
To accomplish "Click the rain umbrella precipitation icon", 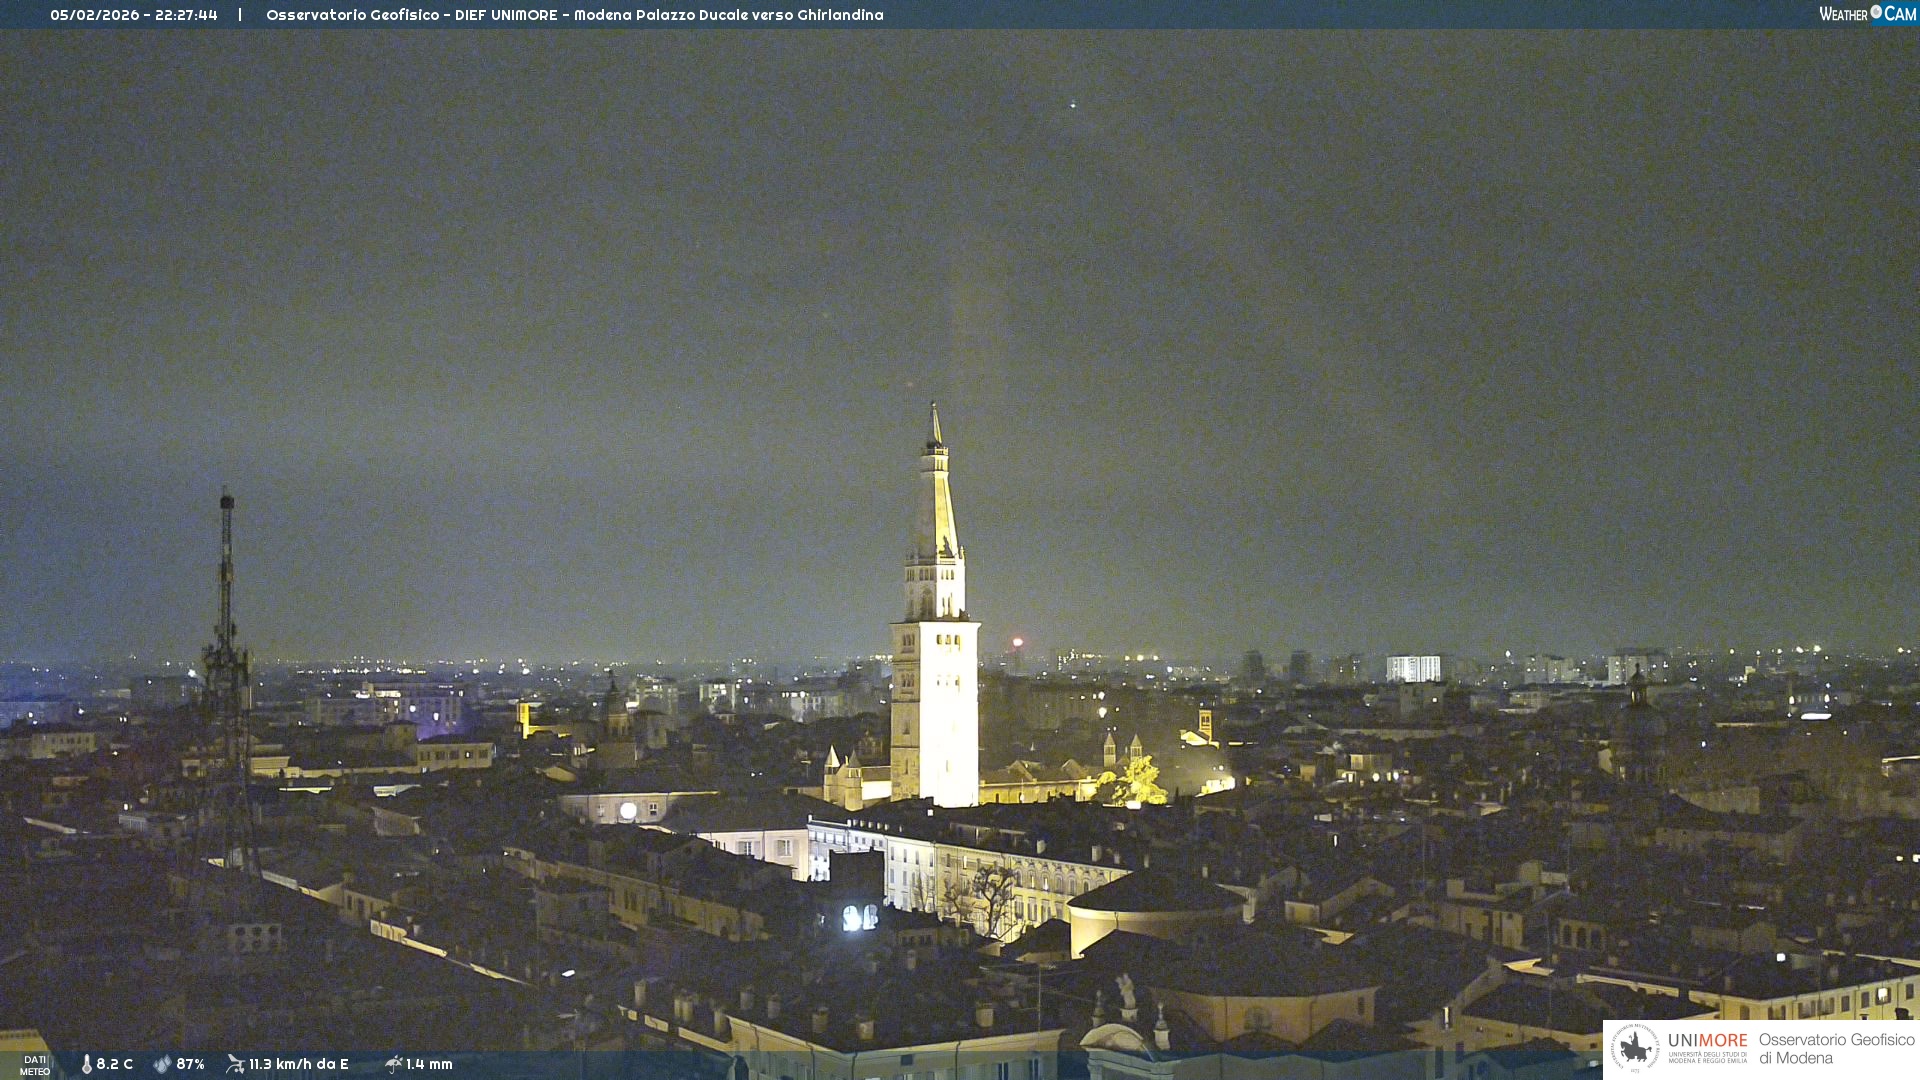I will tap(393, 1064).
